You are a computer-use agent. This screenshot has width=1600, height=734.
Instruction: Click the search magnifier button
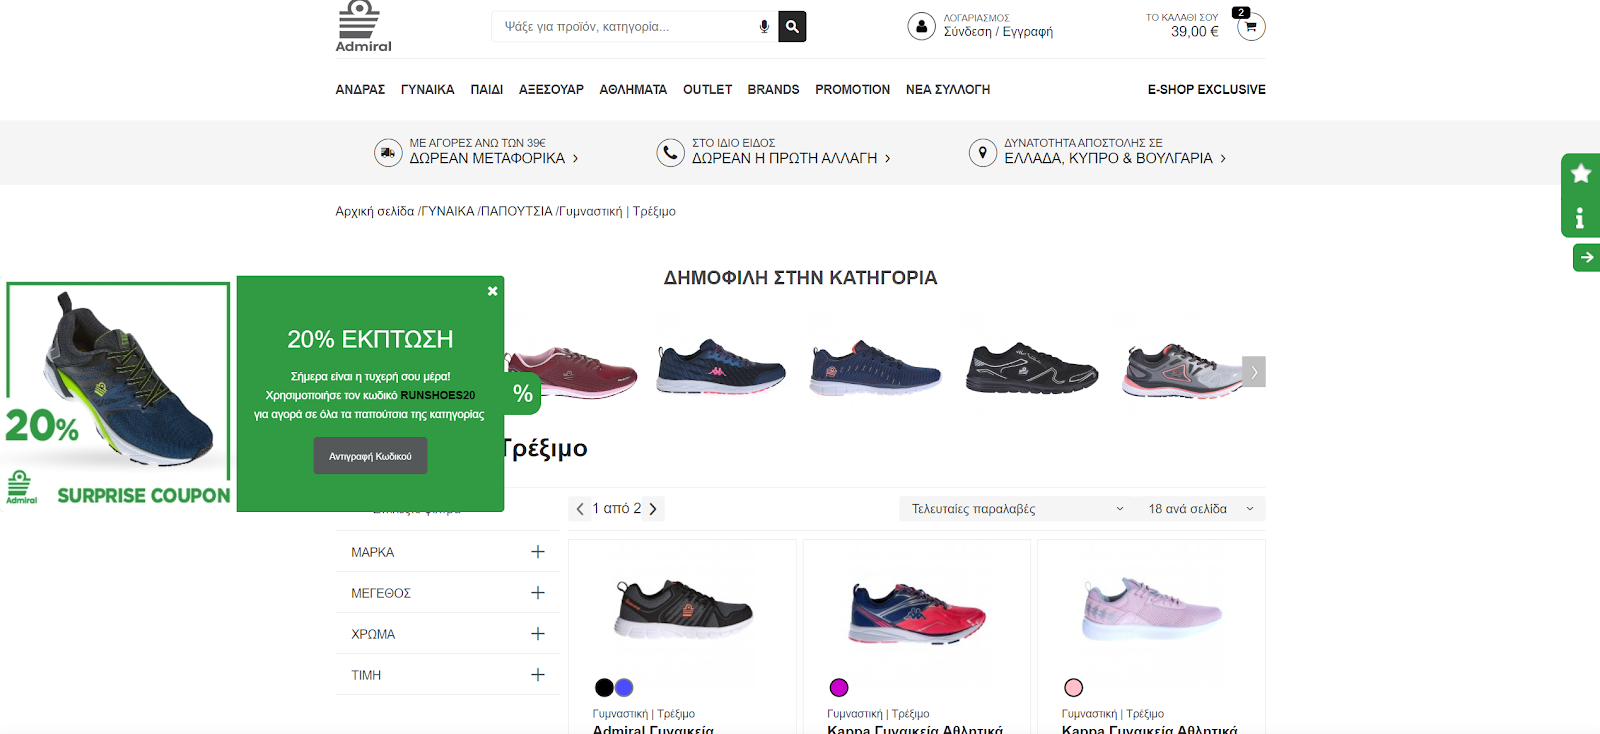tap(792, 27)
